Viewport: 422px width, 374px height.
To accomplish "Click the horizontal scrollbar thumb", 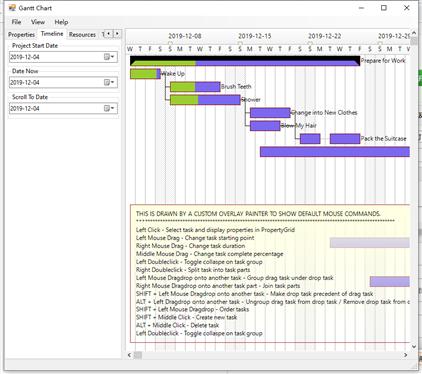I will (138, 355).
